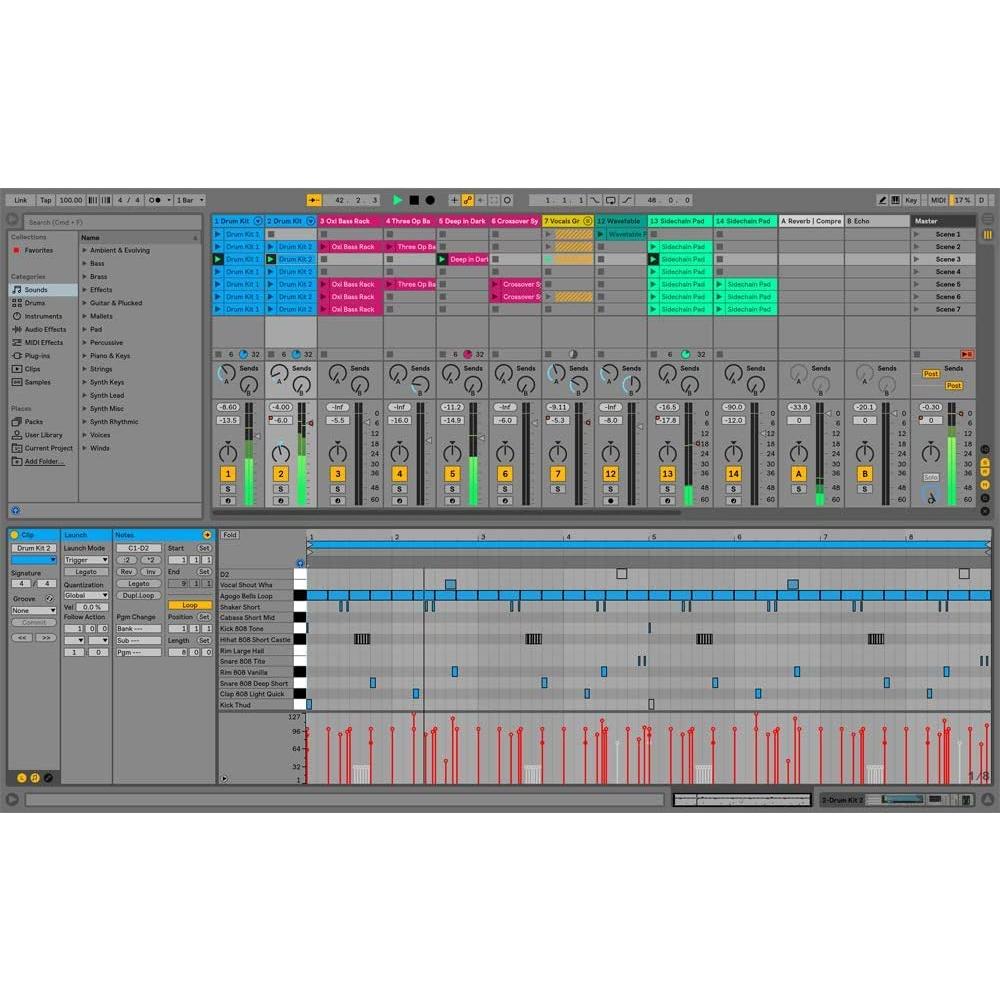Open the Quantization Global dropdown

[x=86, y=595]
